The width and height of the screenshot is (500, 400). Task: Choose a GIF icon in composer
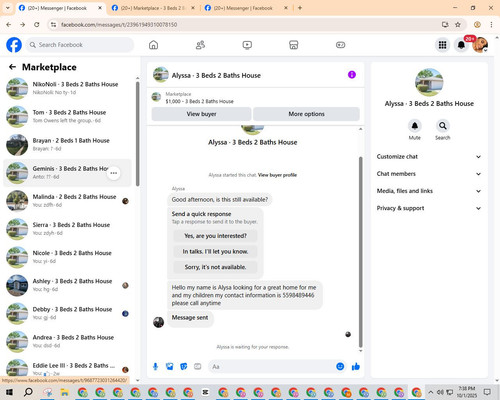198,367
